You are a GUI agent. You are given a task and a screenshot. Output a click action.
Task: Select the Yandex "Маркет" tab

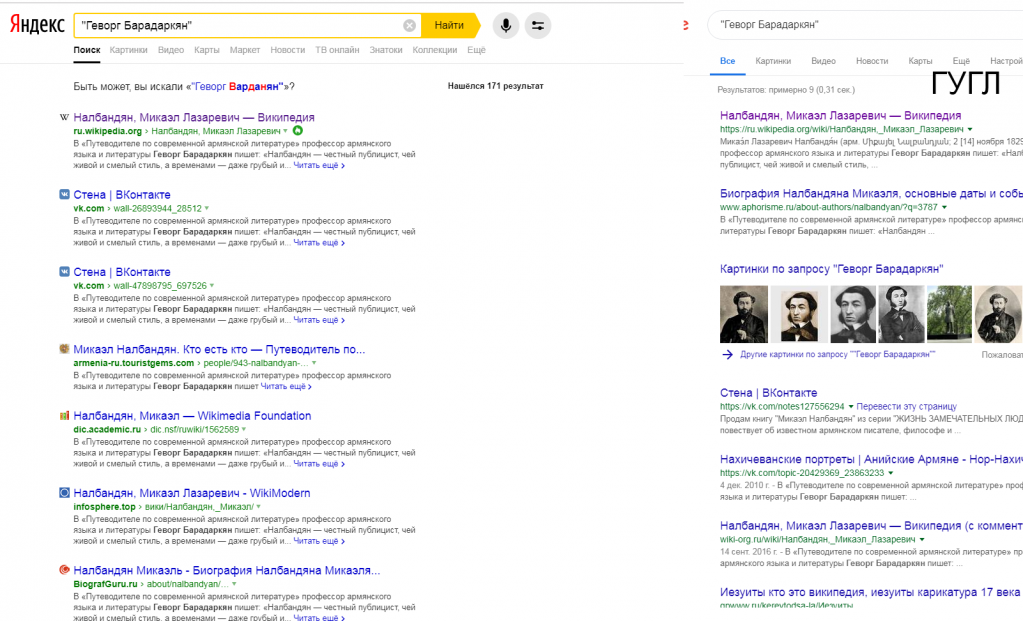(x=245, y=50)
